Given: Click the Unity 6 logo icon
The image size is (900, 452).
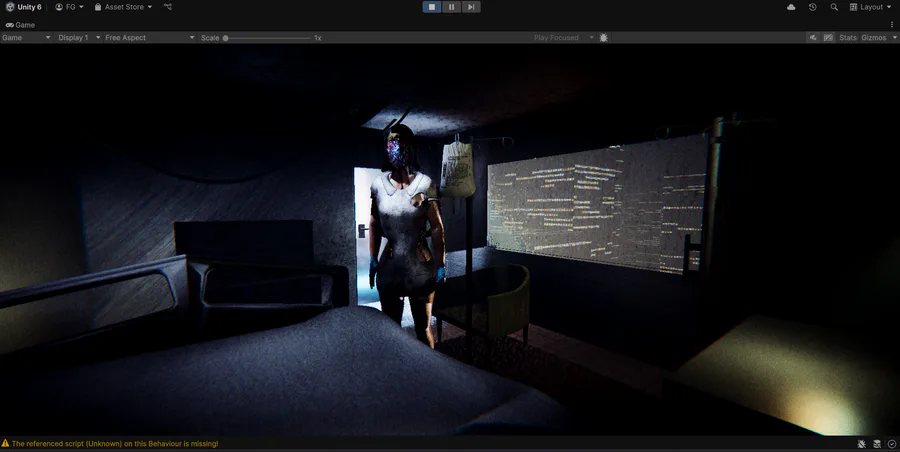Looking at the screenshot, I should (x=10, y=7).
